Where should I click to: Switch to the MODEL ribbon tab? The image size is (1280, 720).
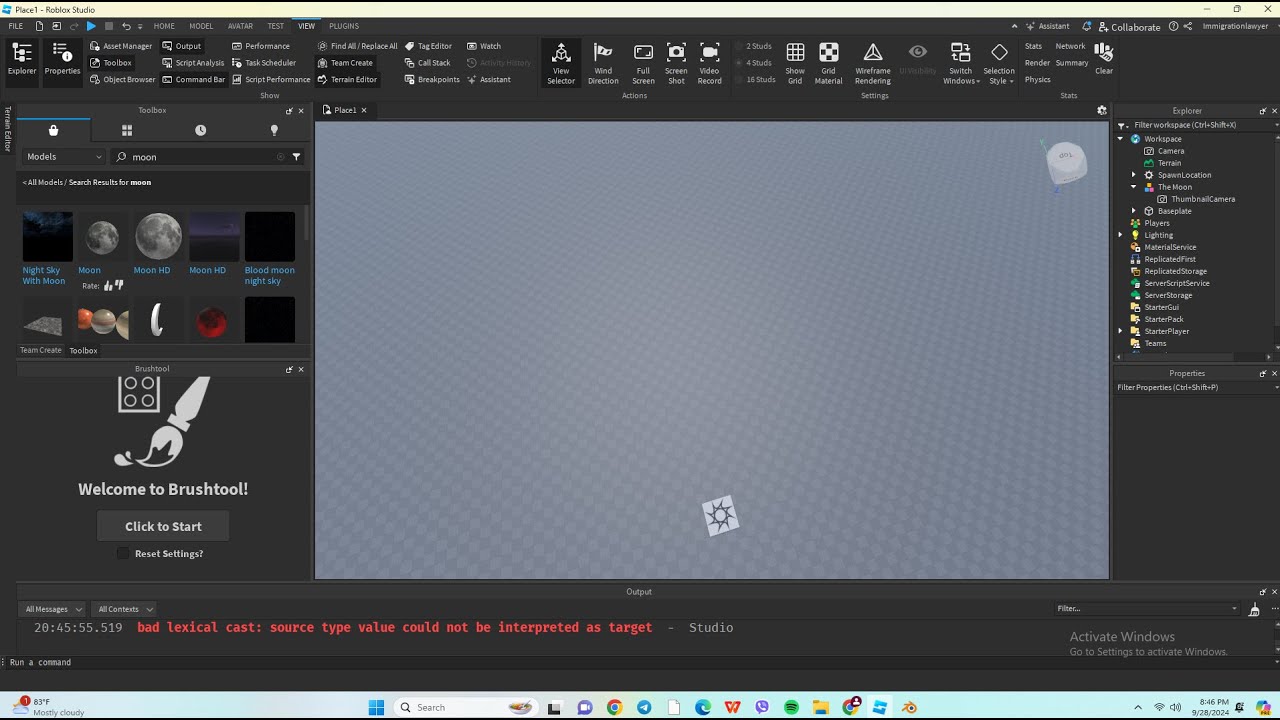(201, 26)
